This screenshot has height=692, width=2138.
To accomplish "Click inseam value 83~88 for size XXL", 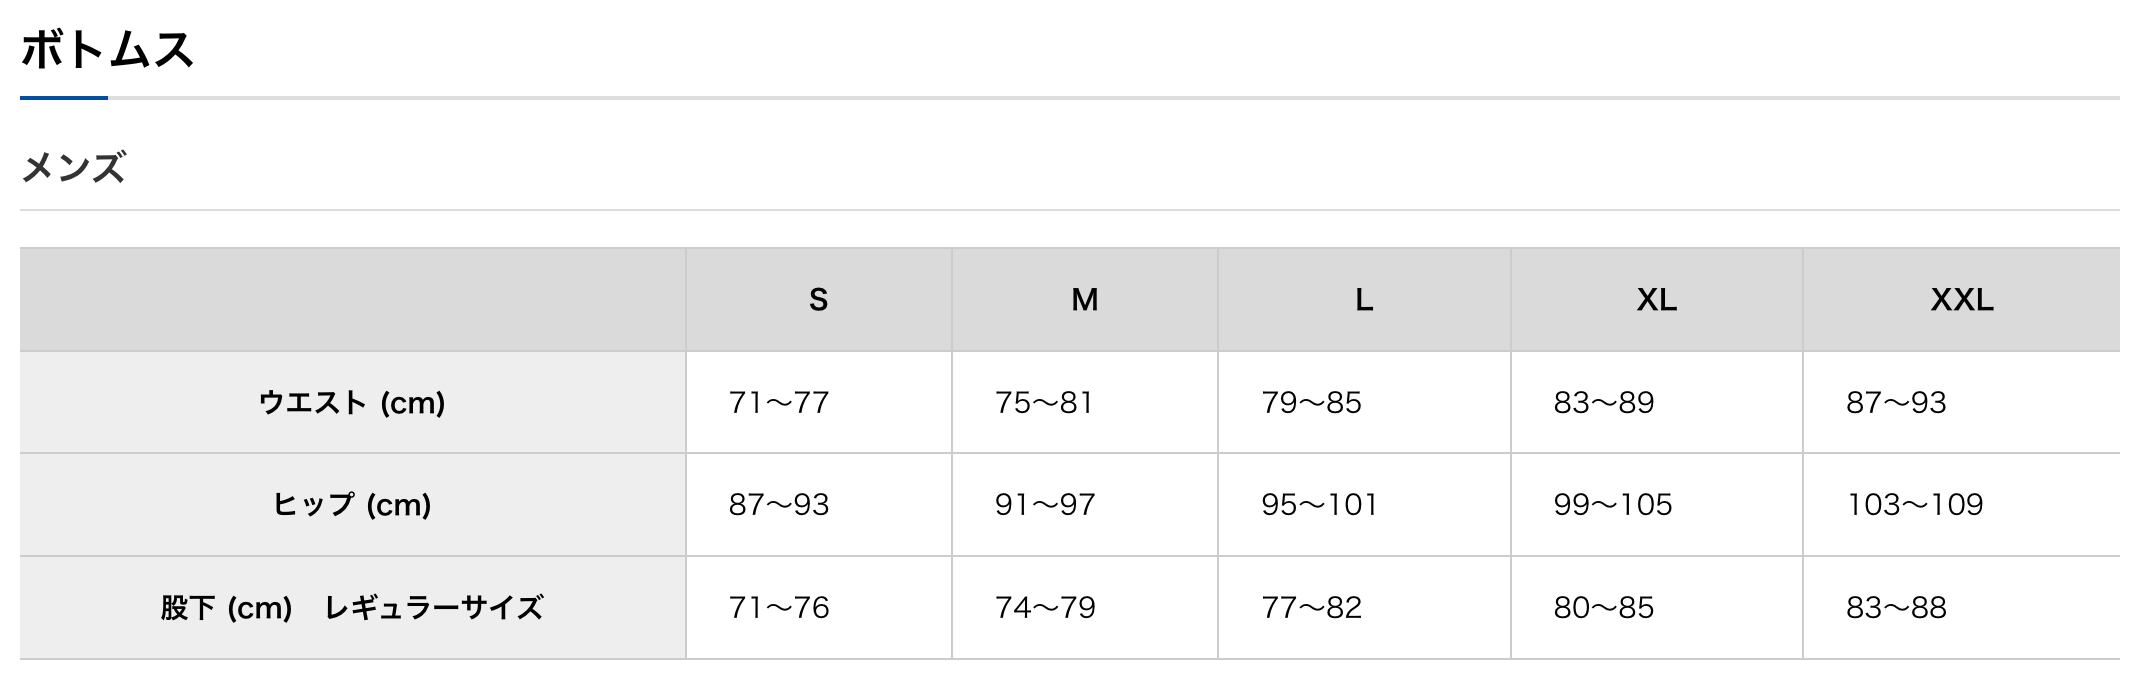I will [x=1896, y=608].
